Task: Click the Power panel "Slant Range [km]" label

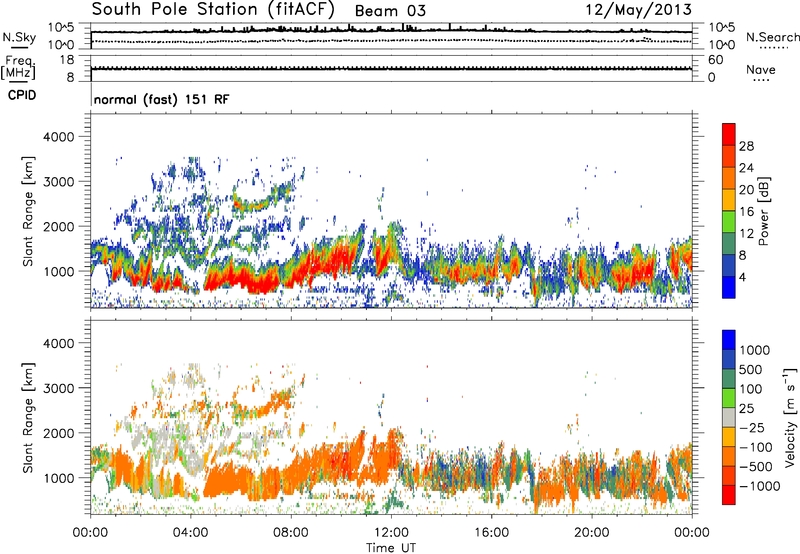Action: click(x=28, y=211)
